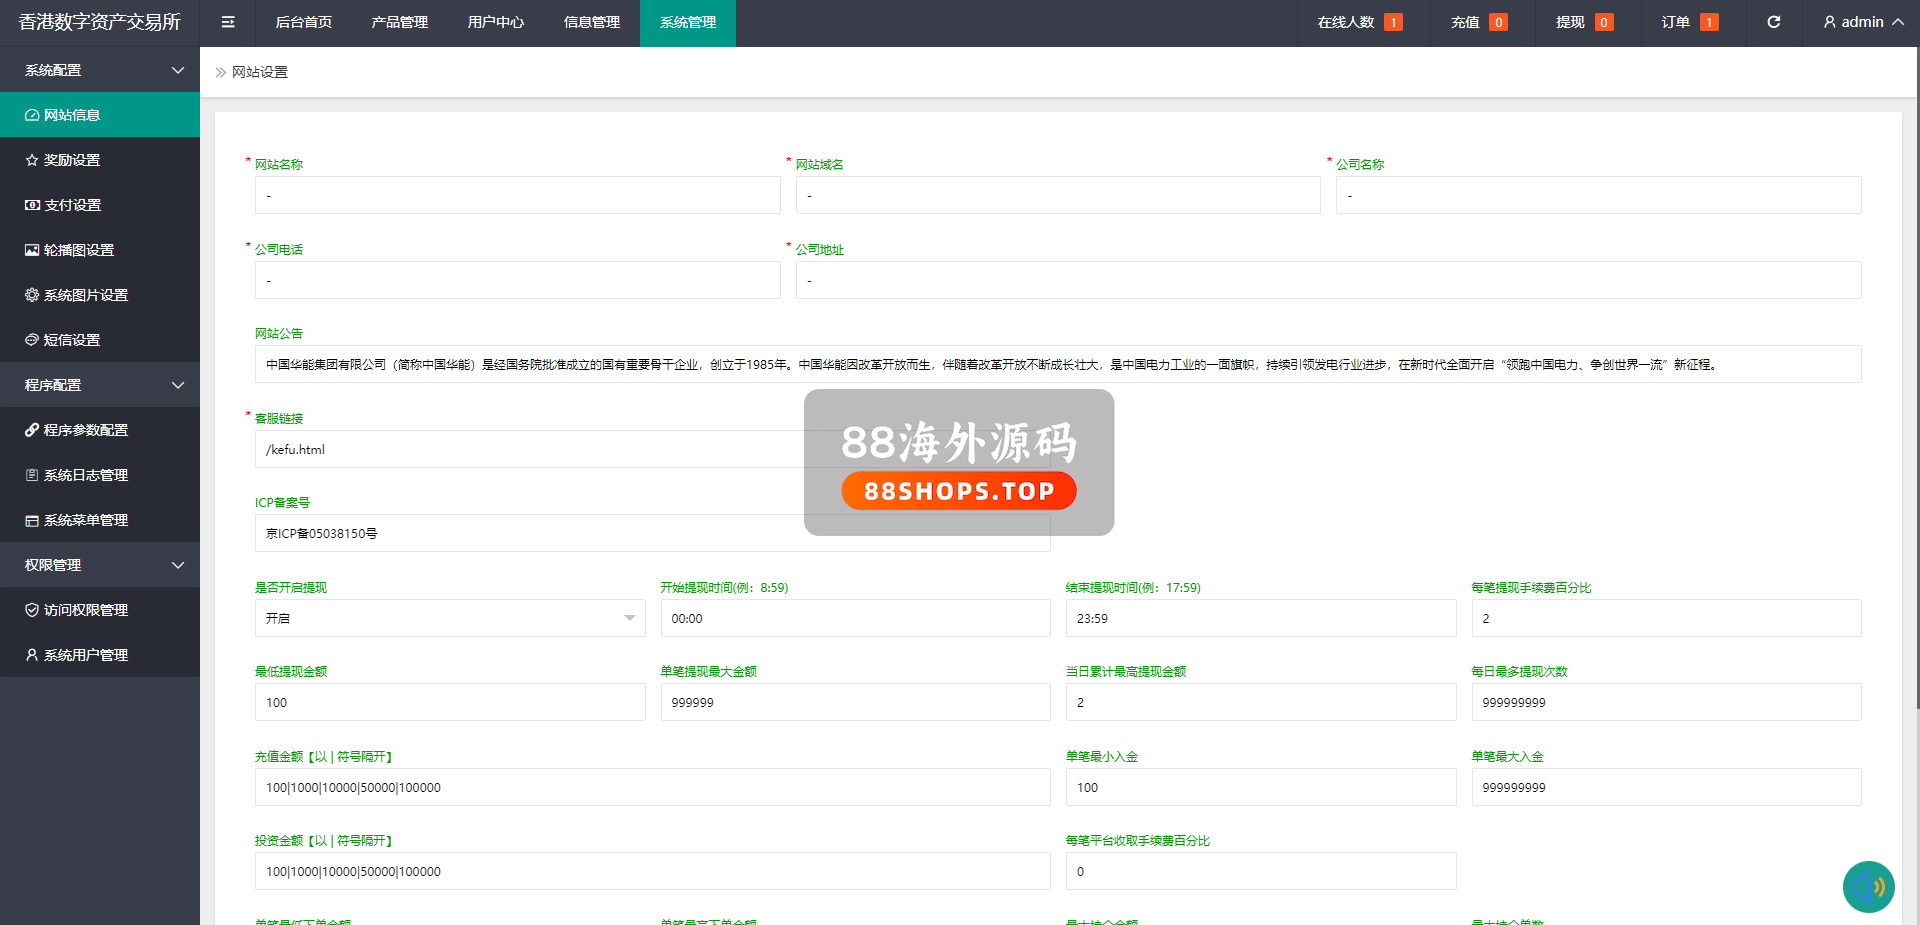Expand the admin user menu
The width and height of the screenshot is (1920, 925).
coord(1863,22)
